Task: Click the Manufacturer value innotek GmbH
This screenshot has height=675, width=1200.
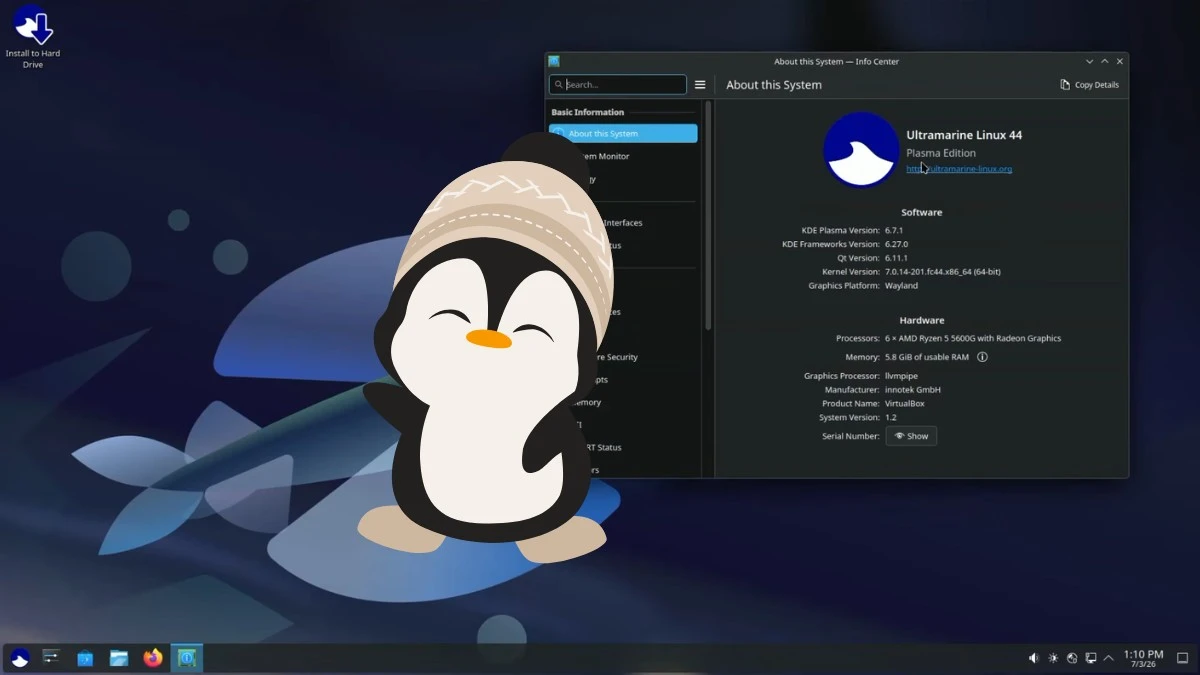Action: click(913, 390)
